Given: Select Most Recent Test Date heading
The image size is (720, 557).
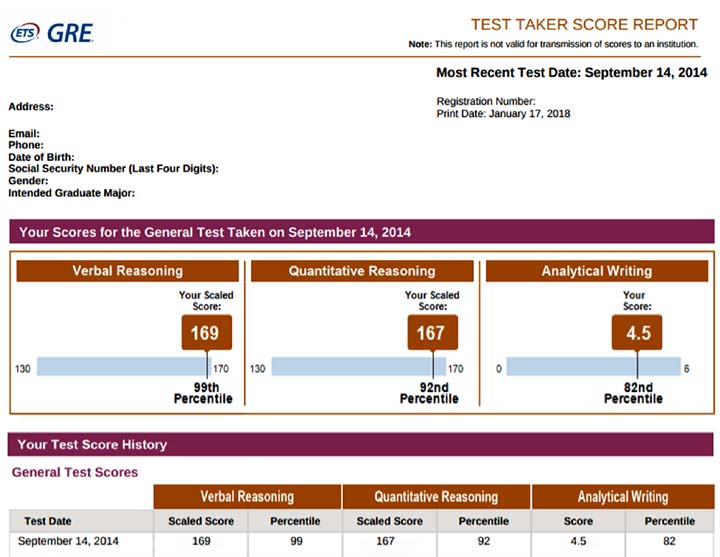Looking at the screenshot, I should click(571, 73).
